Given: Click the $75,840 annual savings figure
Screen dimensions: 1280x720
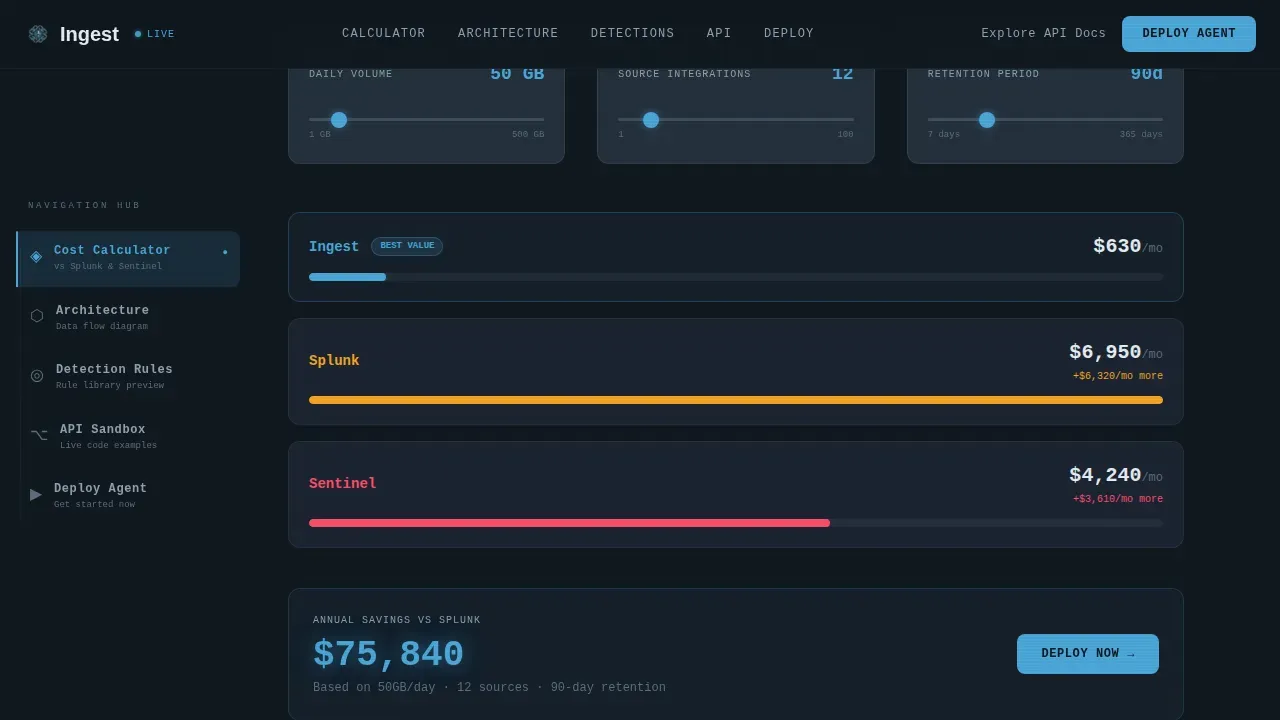Looking at the screenshot, I should click(389, 654).
